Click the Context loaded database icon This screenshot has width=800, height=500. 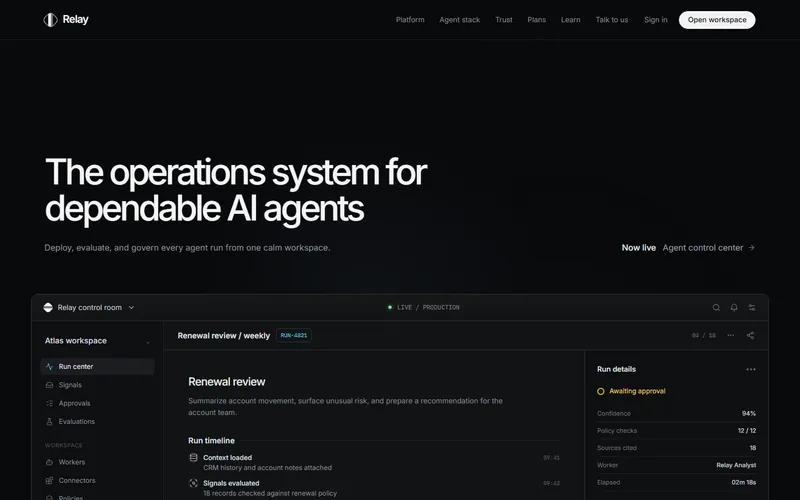(x=193, y=458)
